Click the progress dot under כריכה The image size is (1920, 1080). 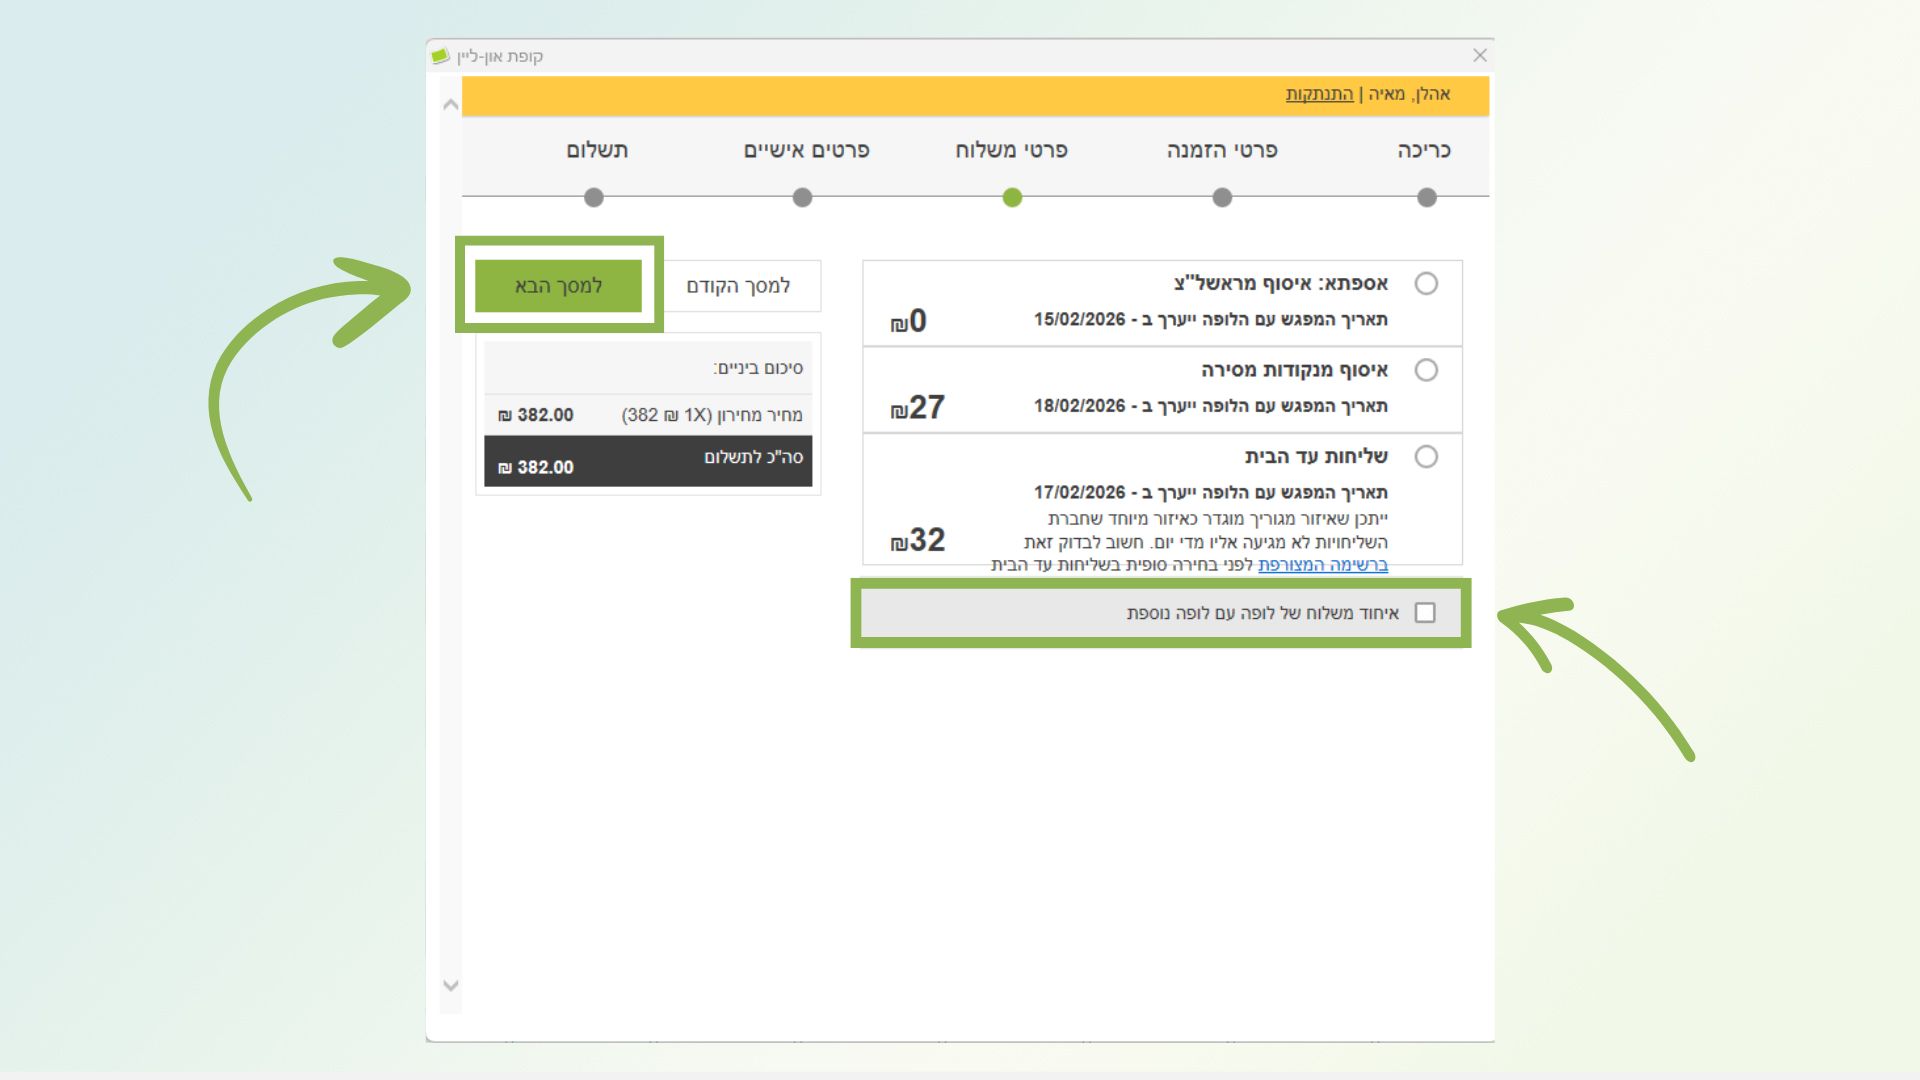click(x=1427, y=198)
